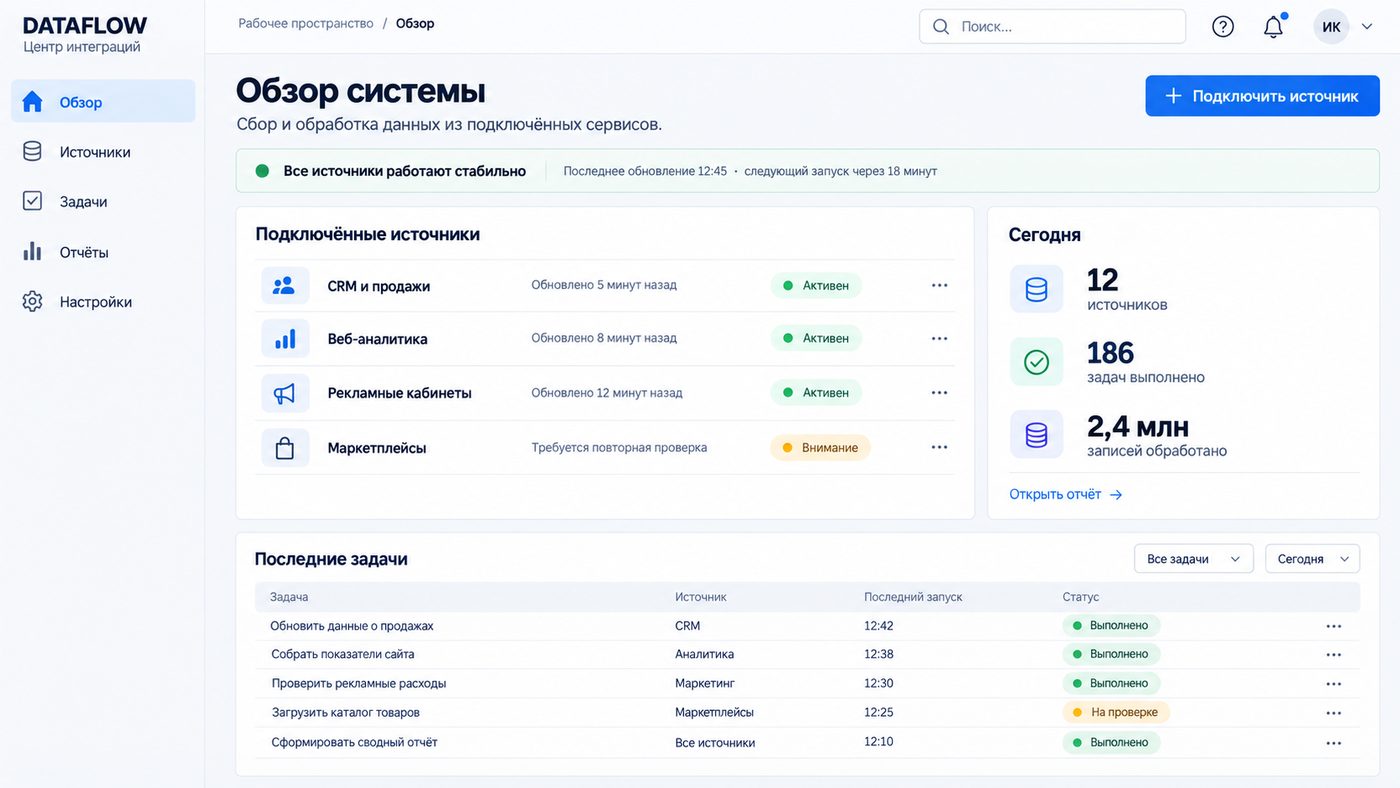Click the Внимание badge for Маркетплейсы
The height and width of the screenshot is (788, 1400).
(x=820, y=447)
